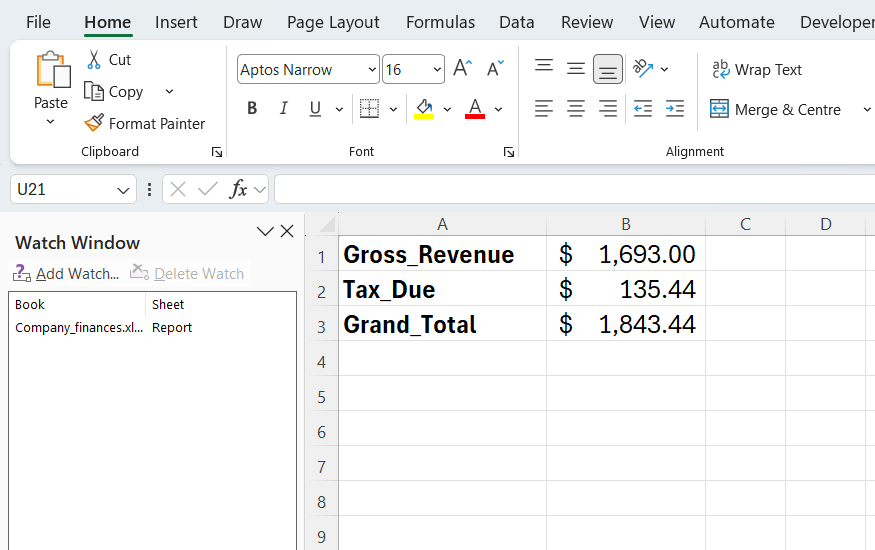Sort by Sheet column header
The image size is (875, 550).
coord(220,305)
